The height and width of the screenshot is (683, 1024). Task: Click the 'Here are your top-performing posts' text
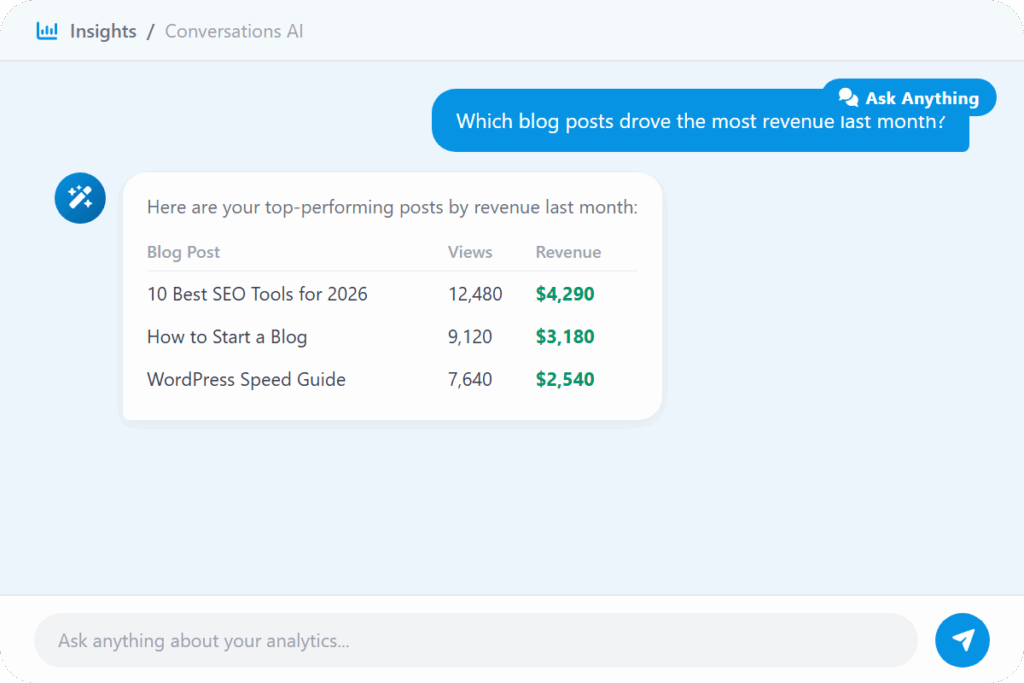click(392, 207)
